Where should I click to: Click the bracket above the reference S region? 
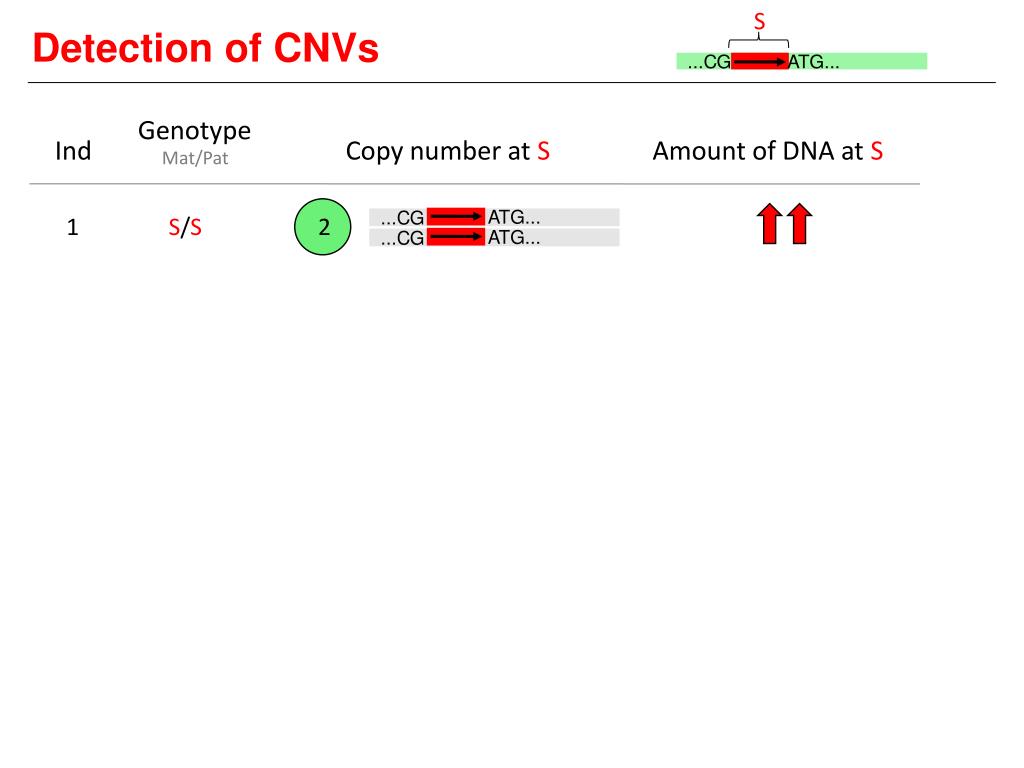(x=759, y=42)
